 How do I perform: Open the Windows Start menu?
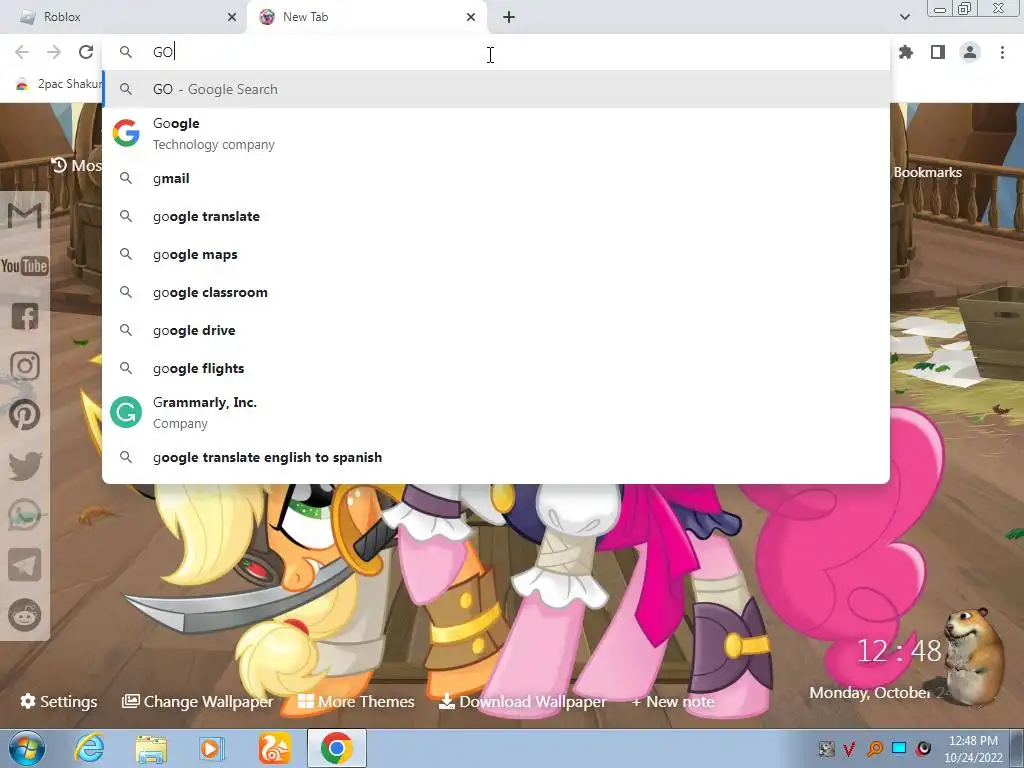pyautogui.click(x=27, y=748)
